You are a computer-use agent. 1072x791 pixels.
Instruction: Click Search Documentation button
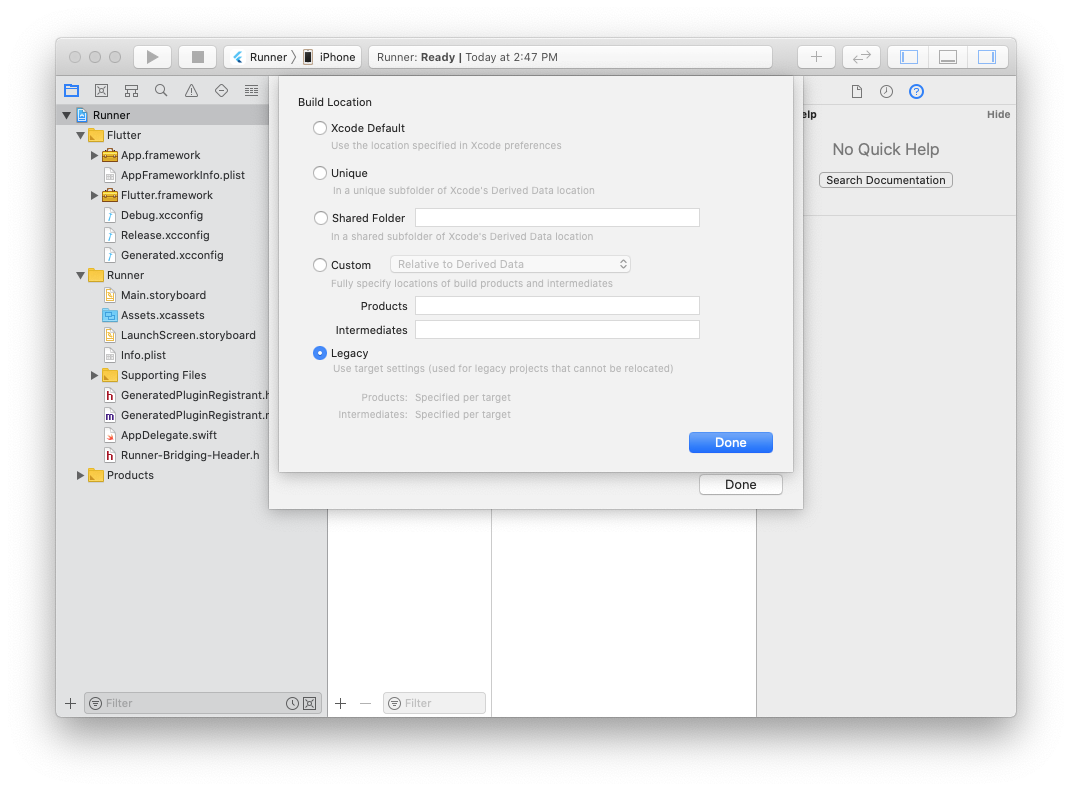click(885, 180)
